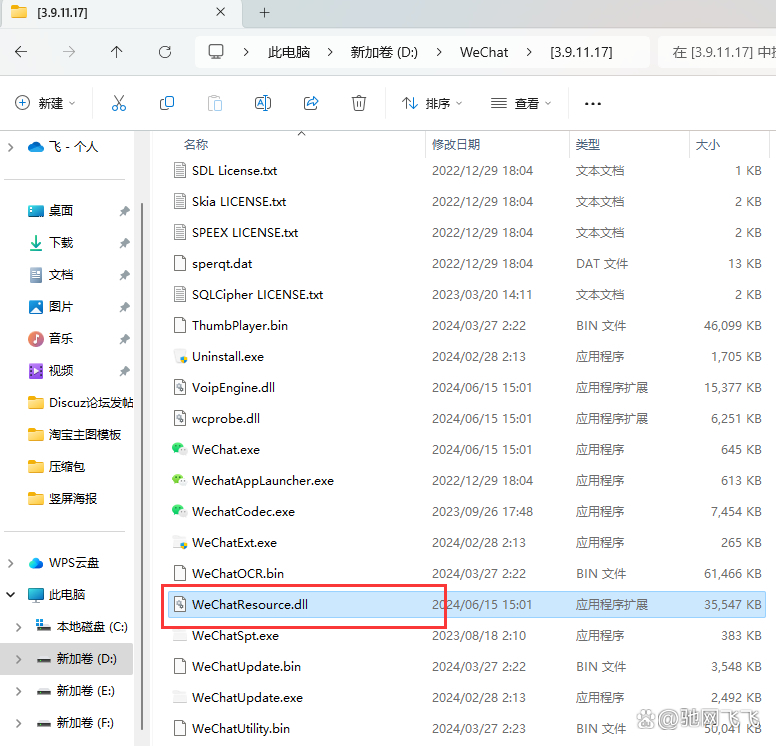Open 下载 in the sidebar

pyautogui.click(x=61, y=243)
